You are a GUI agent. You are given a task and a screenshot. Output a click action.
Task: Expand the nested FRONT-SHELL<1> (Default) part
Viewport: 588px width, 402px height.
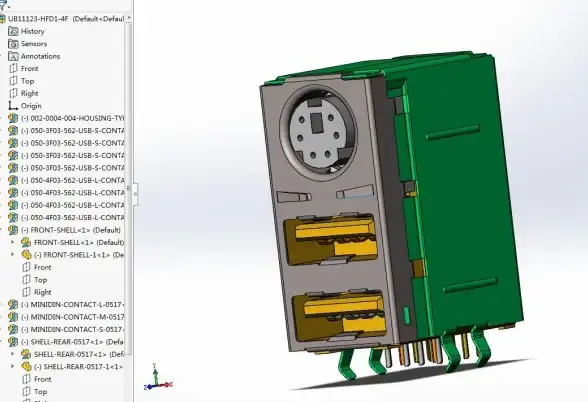pos(12,242)
